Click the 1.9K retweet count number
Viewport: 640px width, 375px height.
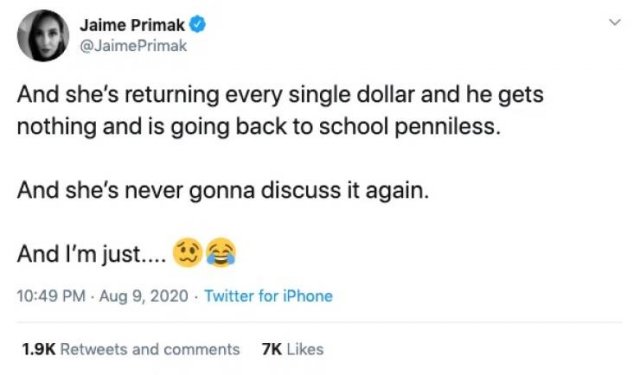[38, 349]
